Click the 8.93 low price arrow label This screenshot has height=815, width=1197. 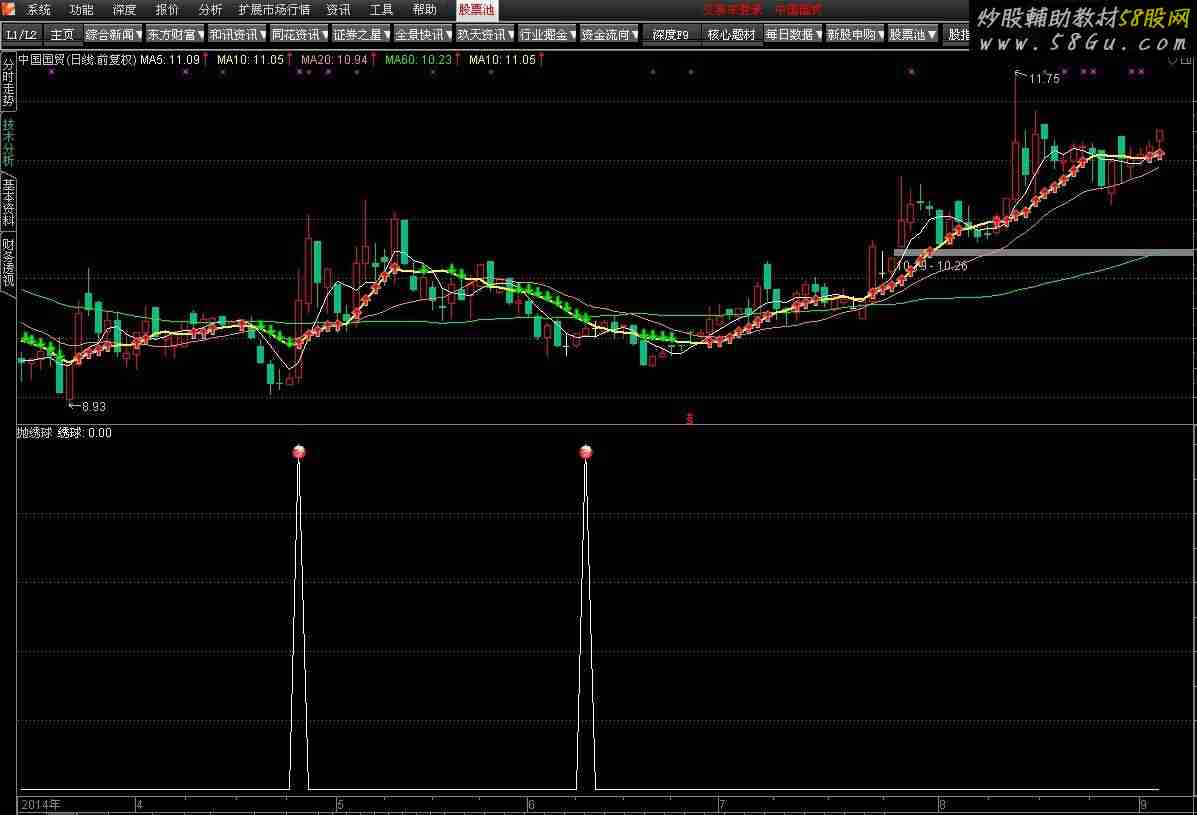tap(88, 407)
